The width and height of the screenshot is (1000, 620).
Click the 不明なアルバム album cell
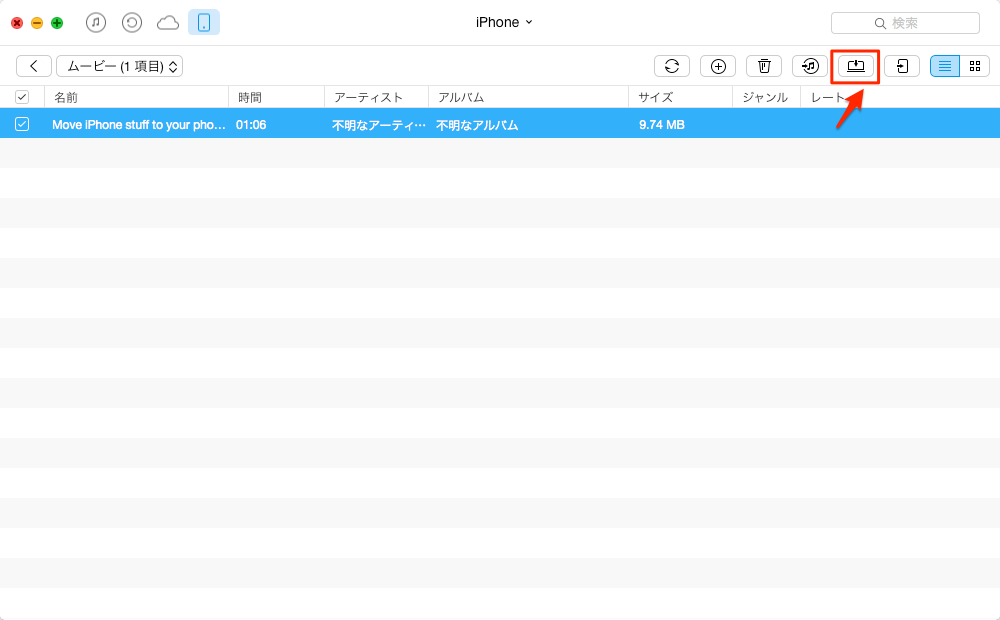(477, 125)
